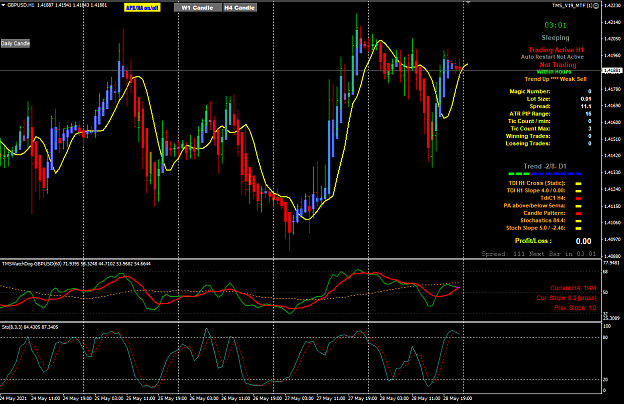Screen dimensions: 625x404
Task: Click the 'Cur. Slope: 0.9 [cross]' text
Action: tap(566, 298)
